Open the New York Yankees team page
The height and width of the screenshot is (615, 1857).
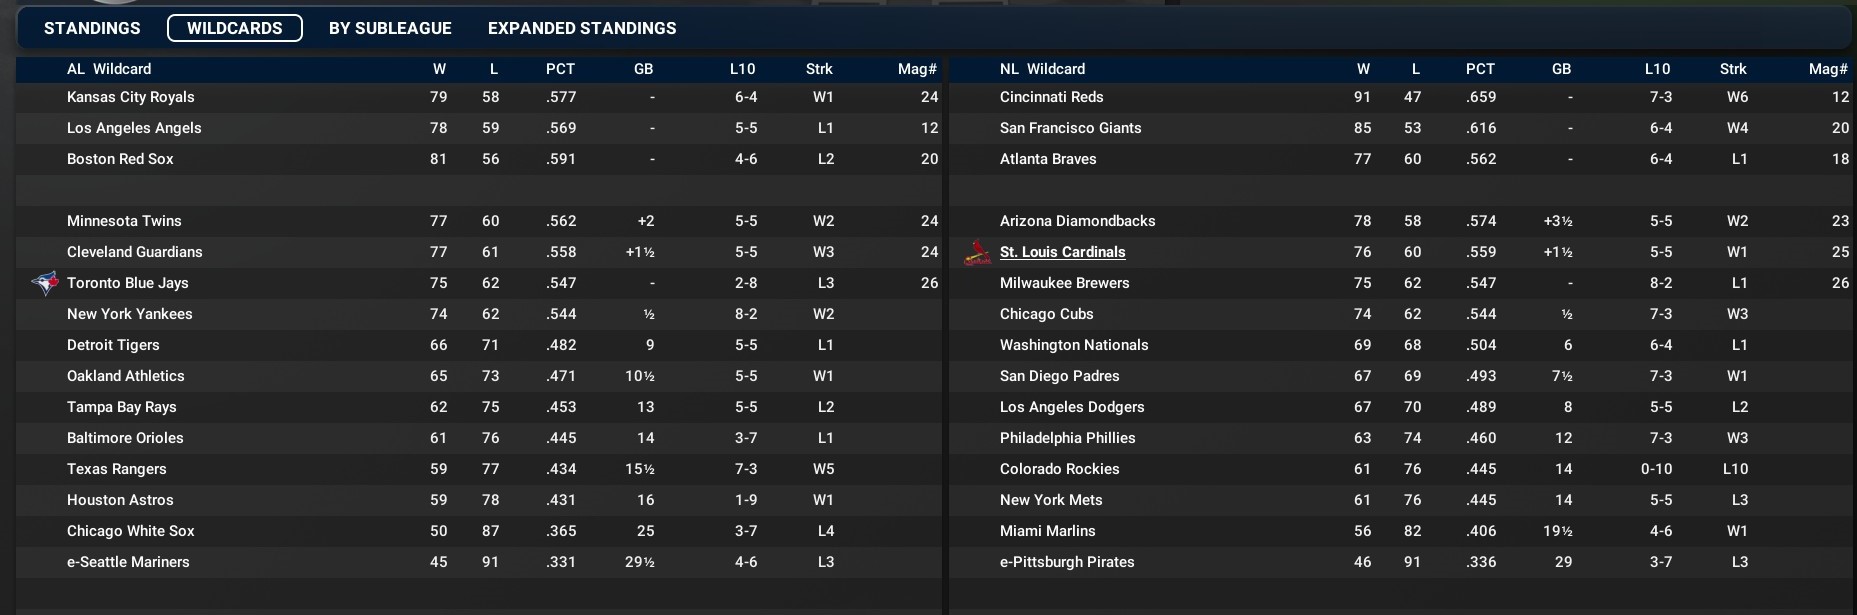point(130,314)
